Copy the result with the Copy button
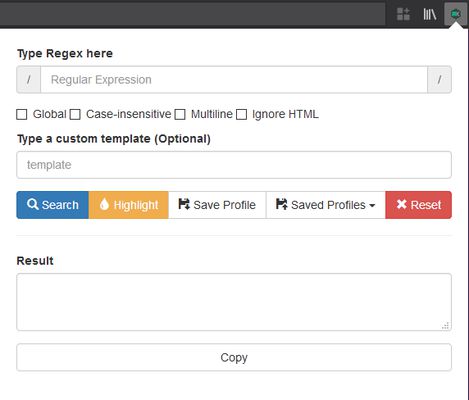The image size is (469, 400). (234, 357)
